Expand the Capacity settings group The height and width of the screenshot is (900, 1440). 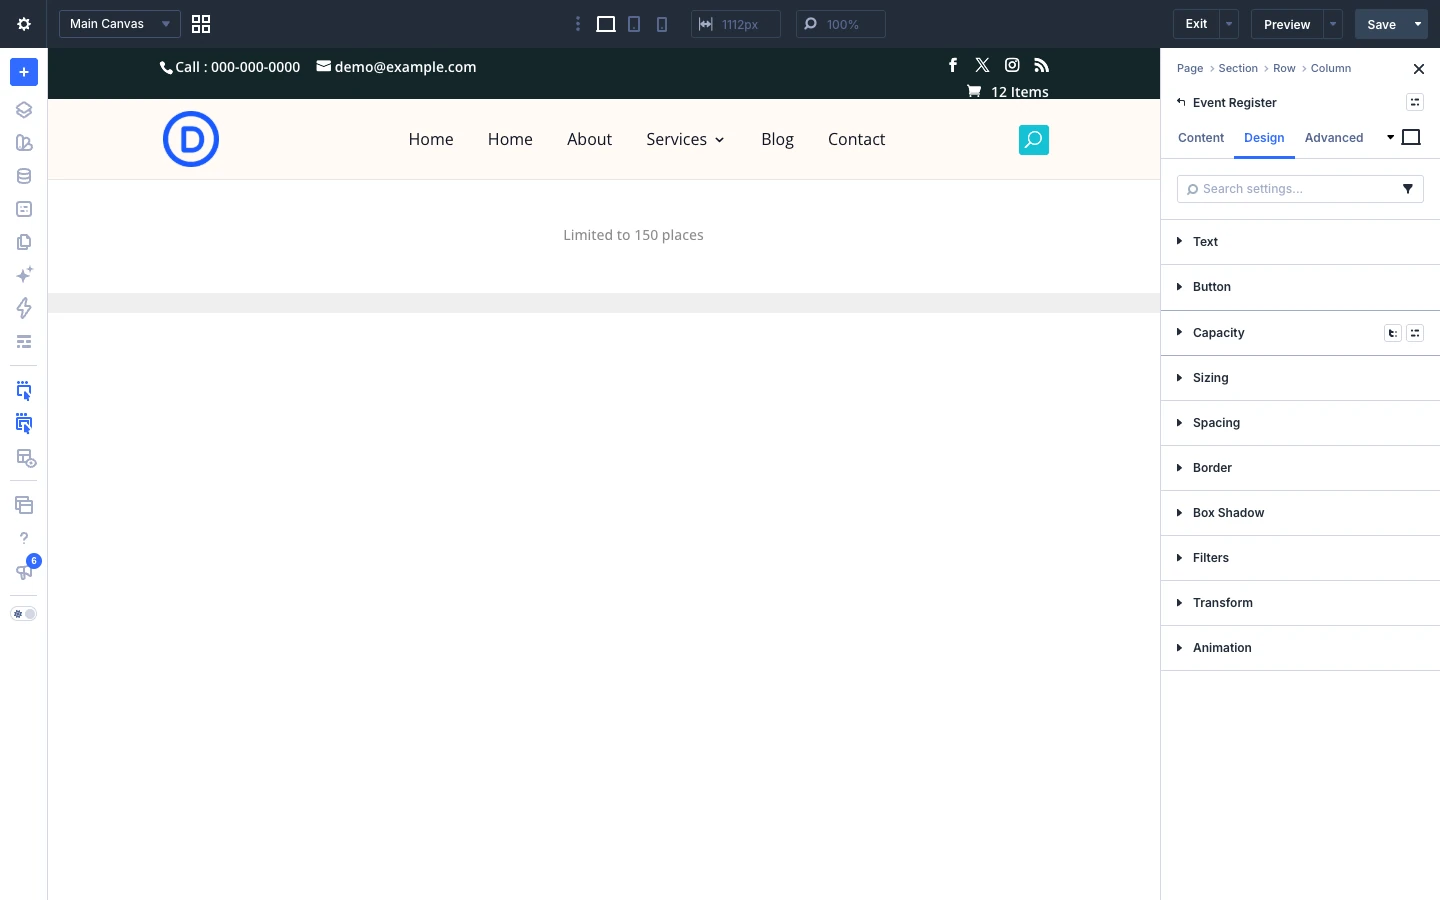click(x=1300, y=333)
